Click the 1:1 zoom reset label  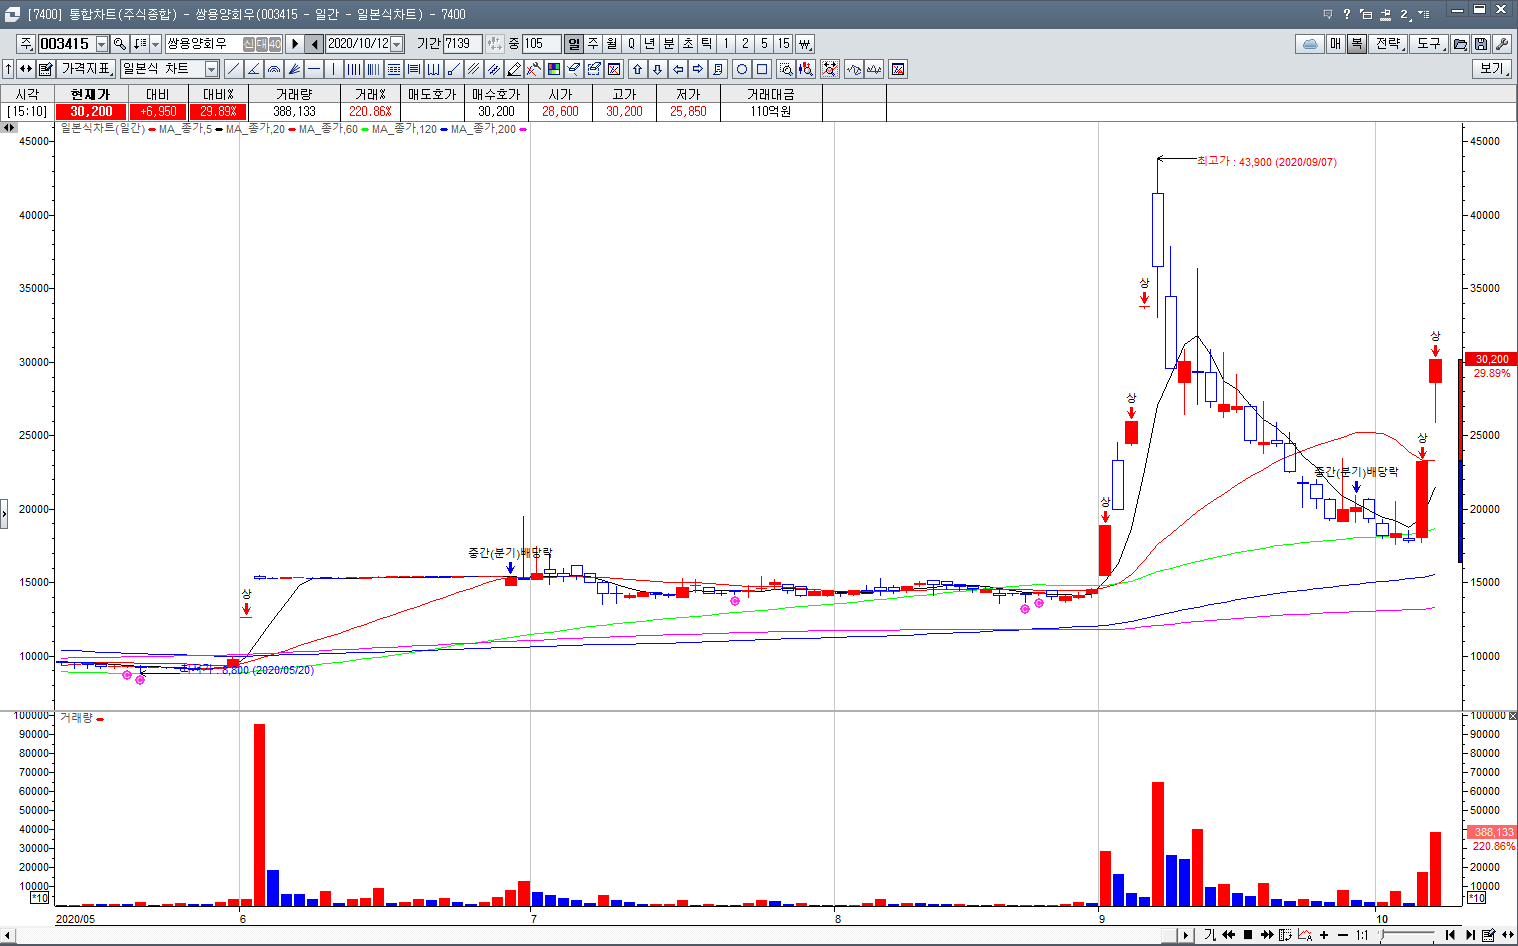pos(1362,935)
